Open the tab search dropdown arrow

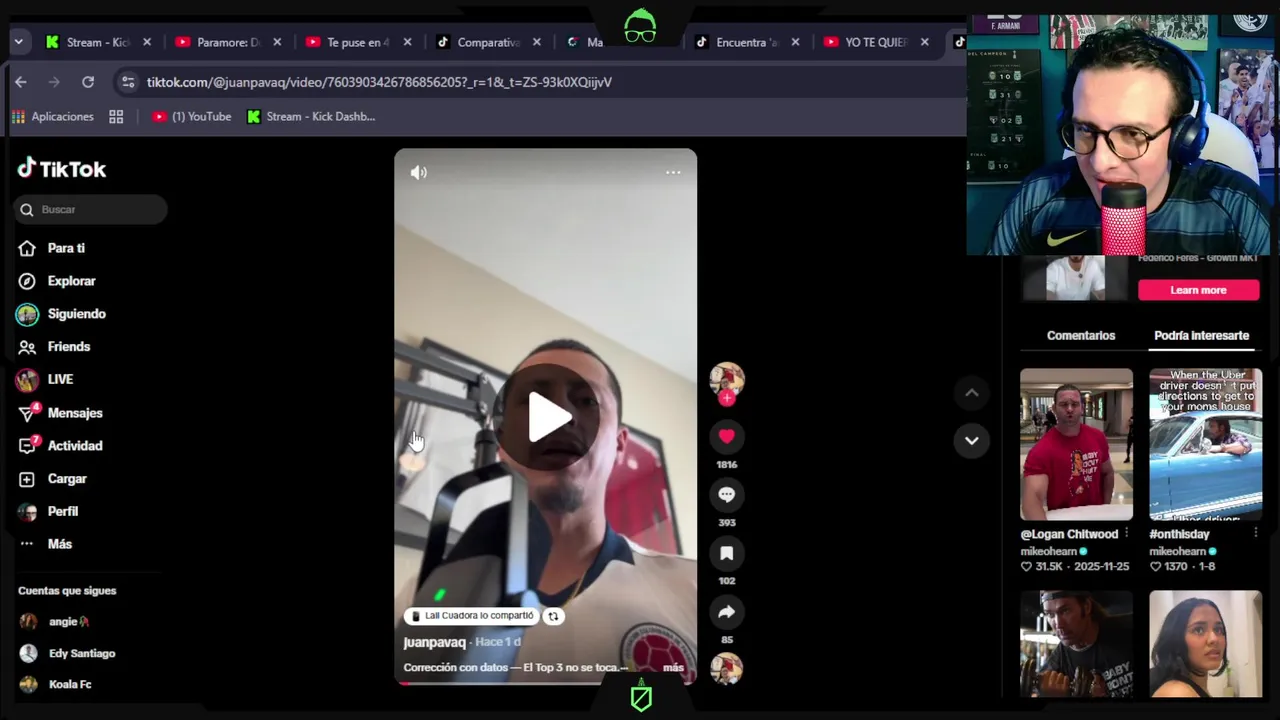pyautogui.click(x=18, y=42)
